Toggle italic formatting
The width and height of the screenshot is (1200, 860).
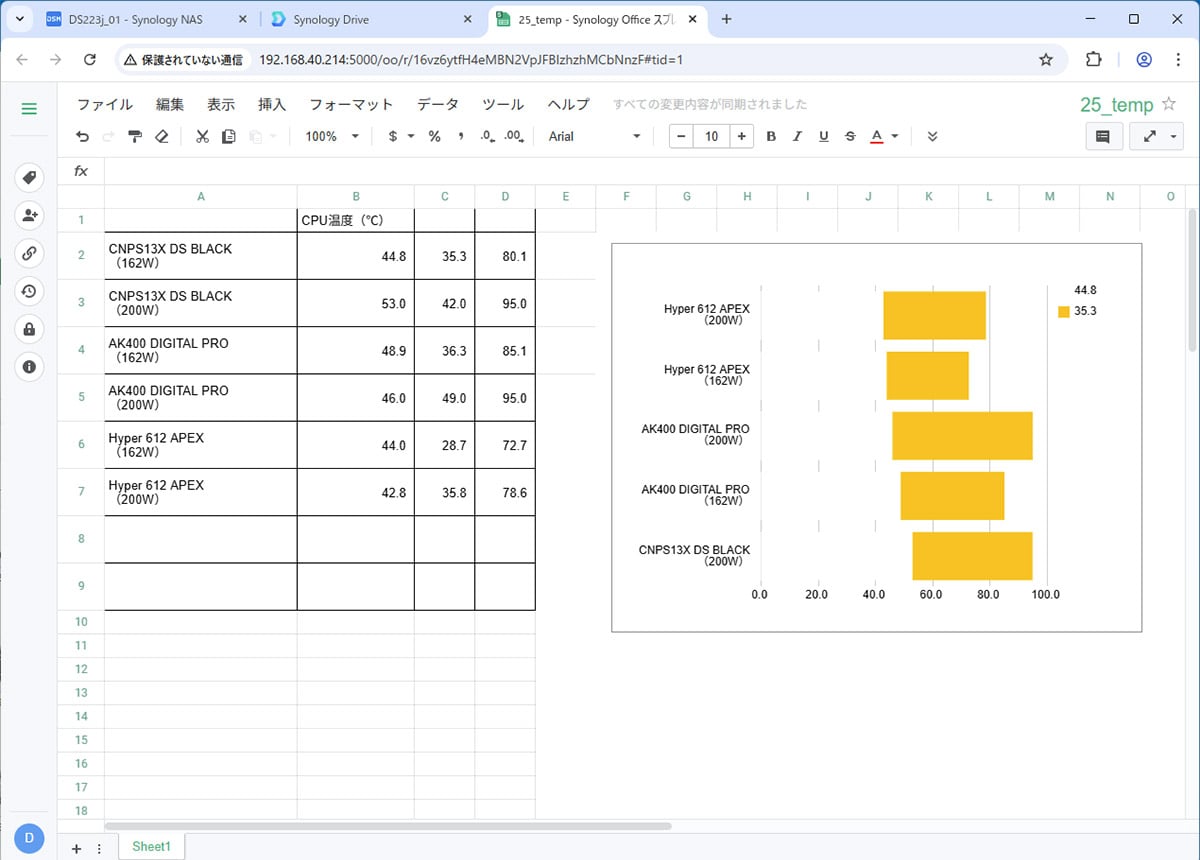797,137
